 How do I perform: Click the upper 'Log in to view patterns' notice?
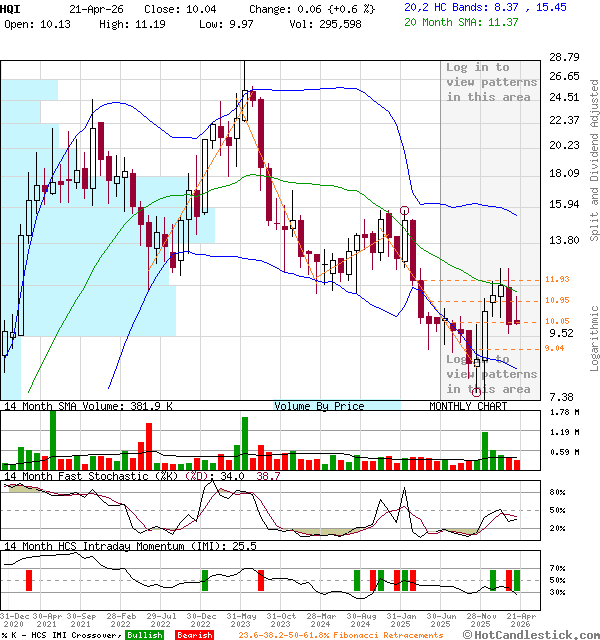click(x=491, y=82)
